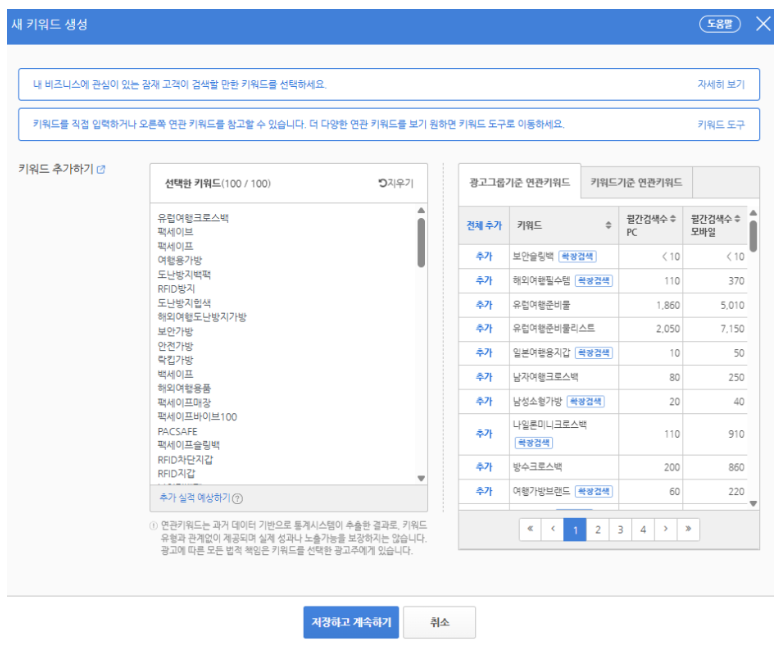Open the 도움말 help button
The image size is (782, 647).
pyautogui.click(x=718, y=24)
